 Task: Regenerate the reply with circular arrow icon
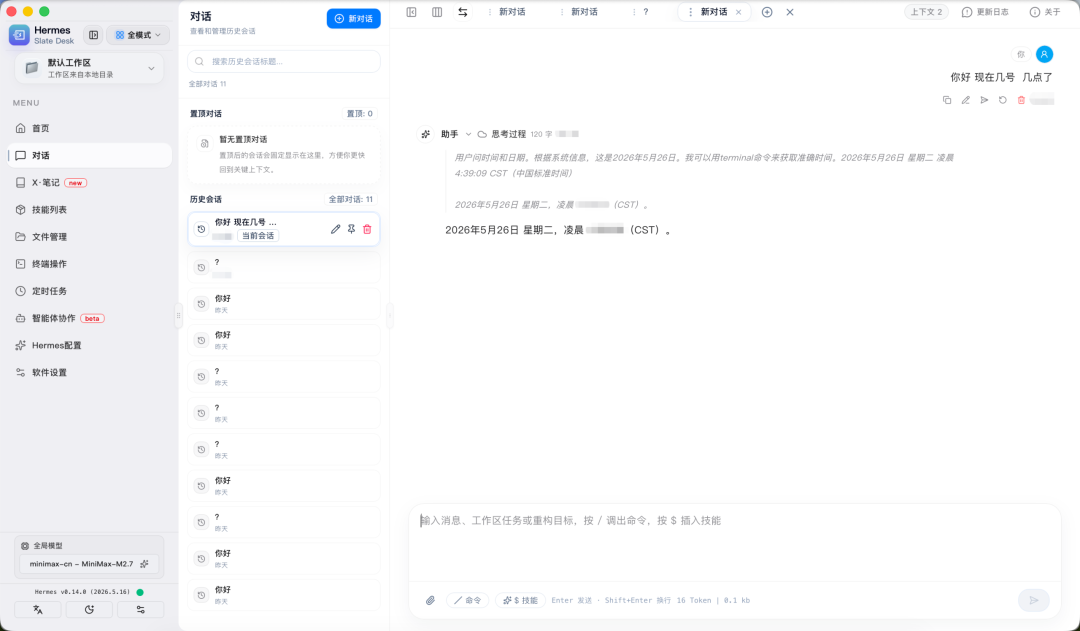pos(1003,100)
